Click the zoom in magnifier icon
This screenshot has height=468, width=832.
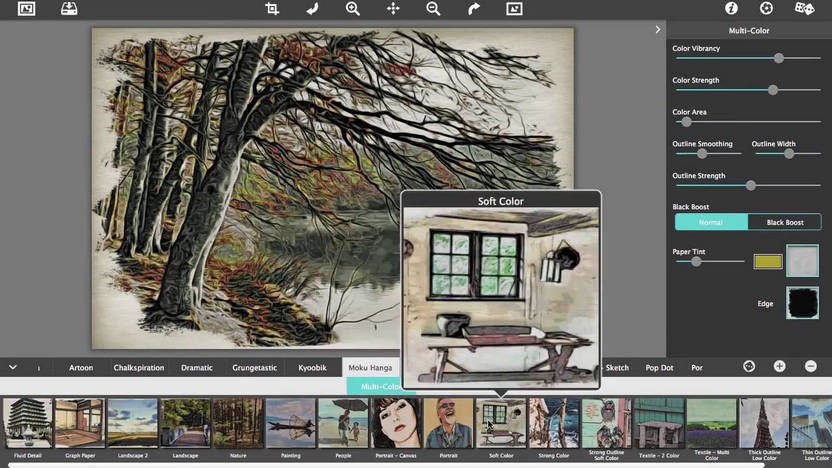click(x=353, y=9)
